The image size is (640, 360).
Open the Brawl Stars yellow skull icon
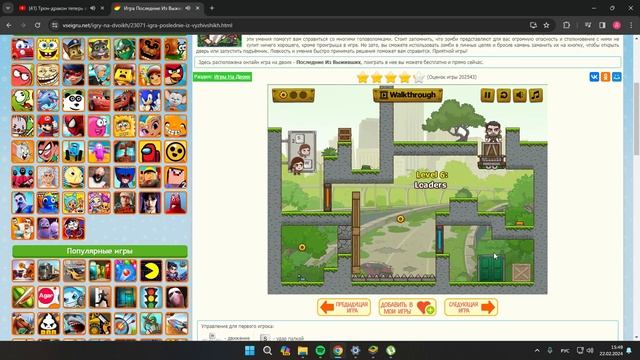click(176, 151)
